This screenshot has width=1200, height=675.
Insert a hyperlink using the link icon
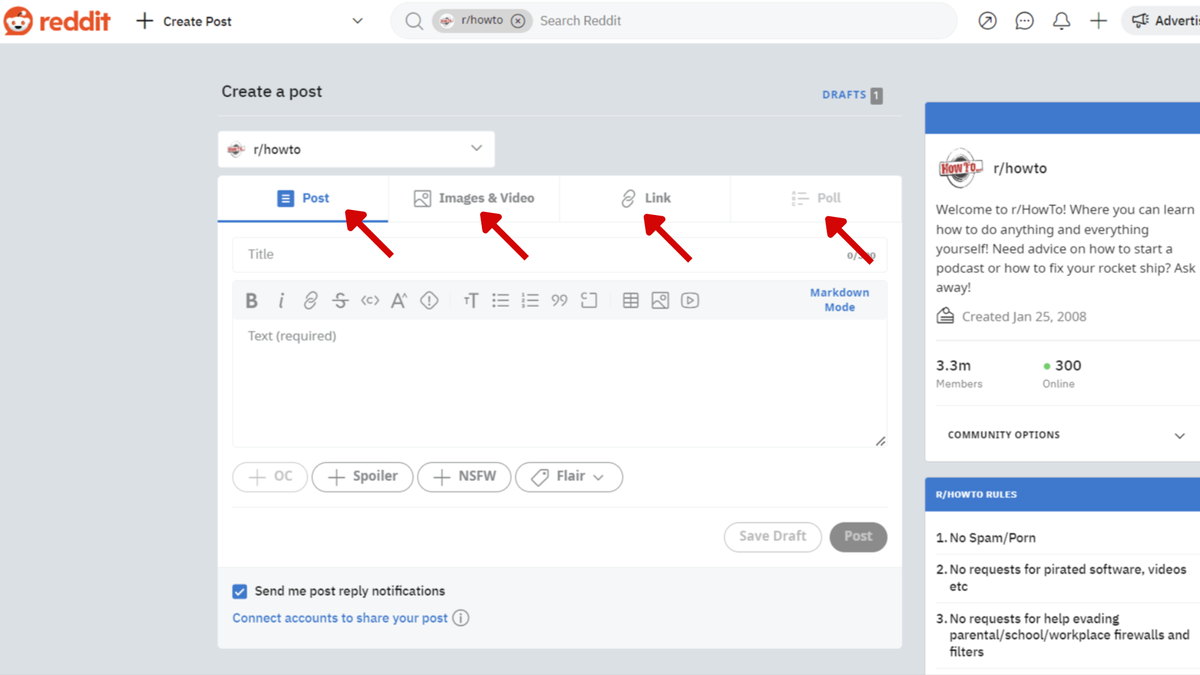[x=310, y=299]
